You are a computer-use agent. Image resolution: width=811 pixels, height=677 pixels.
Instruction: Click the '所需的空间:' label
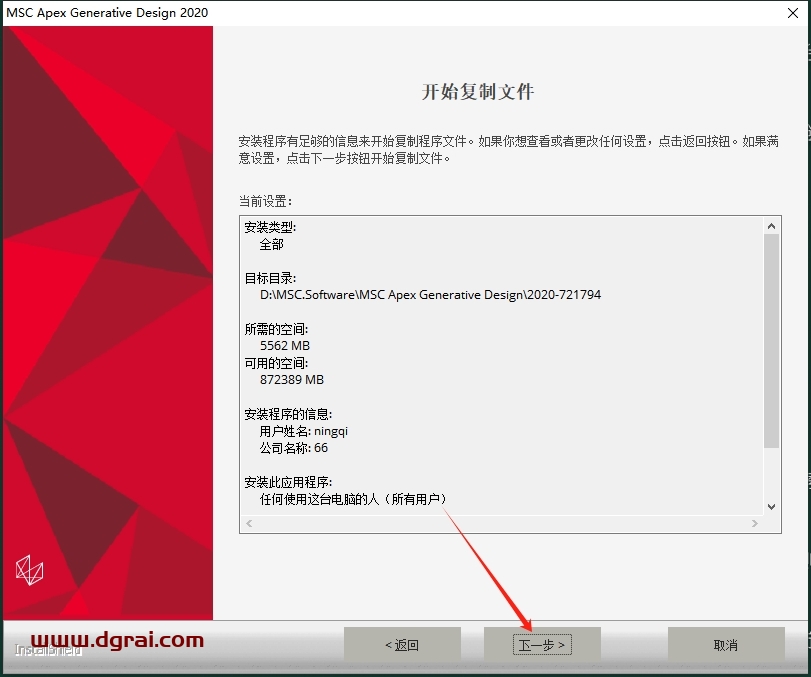276,329
